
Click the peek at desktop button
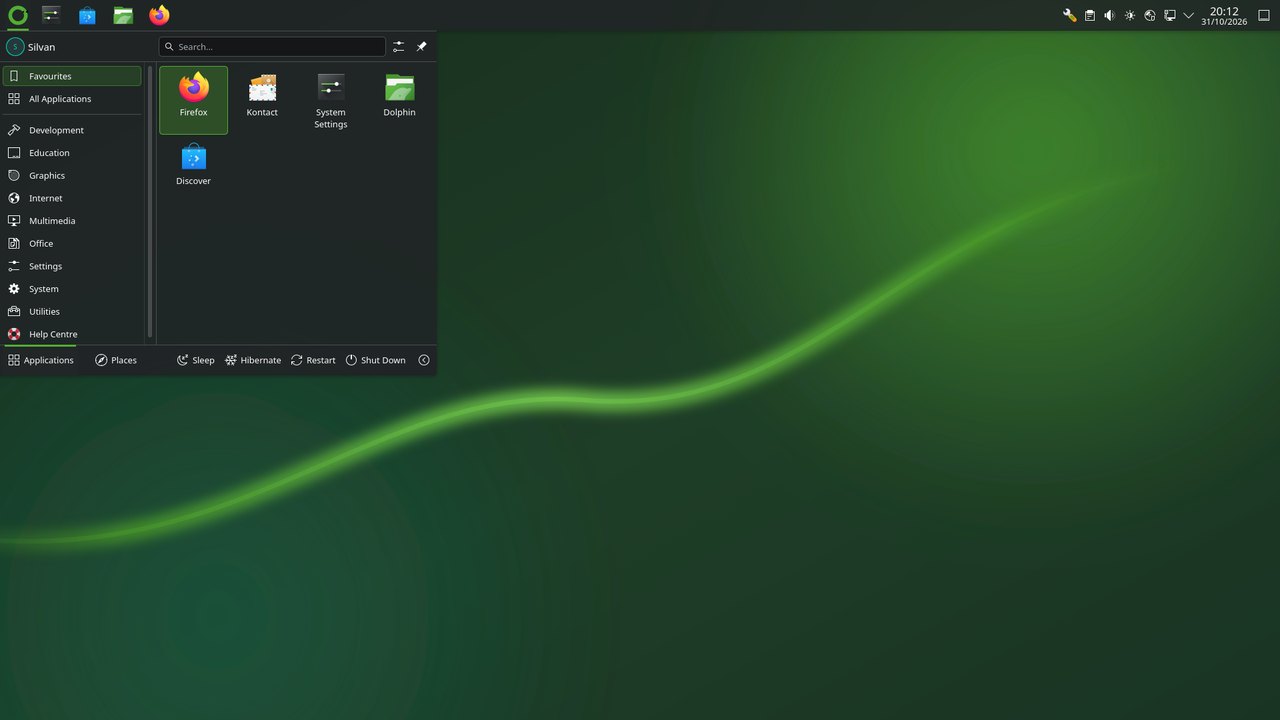pyautogui.click(x=1263, y=15)
